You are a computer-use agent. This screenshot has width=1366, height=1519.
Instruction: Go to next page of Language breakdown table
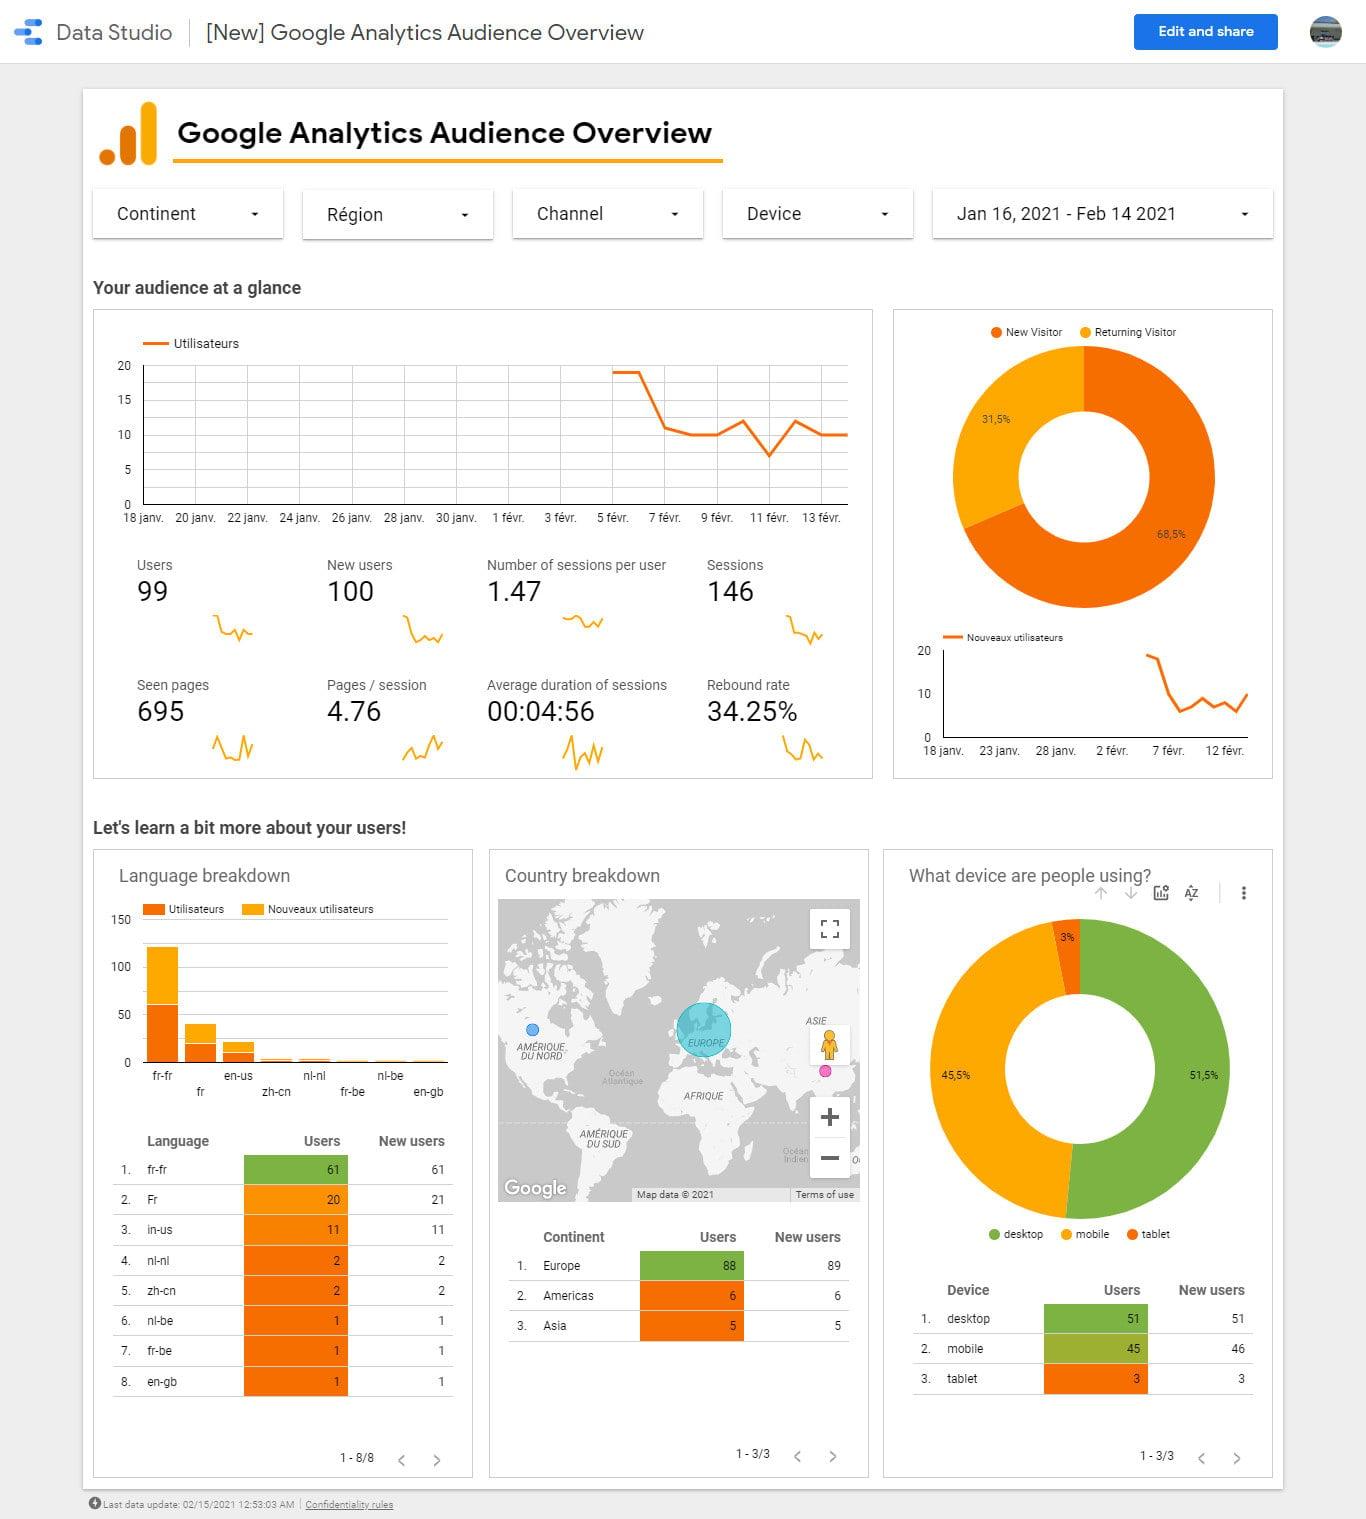pos(436,1459)
